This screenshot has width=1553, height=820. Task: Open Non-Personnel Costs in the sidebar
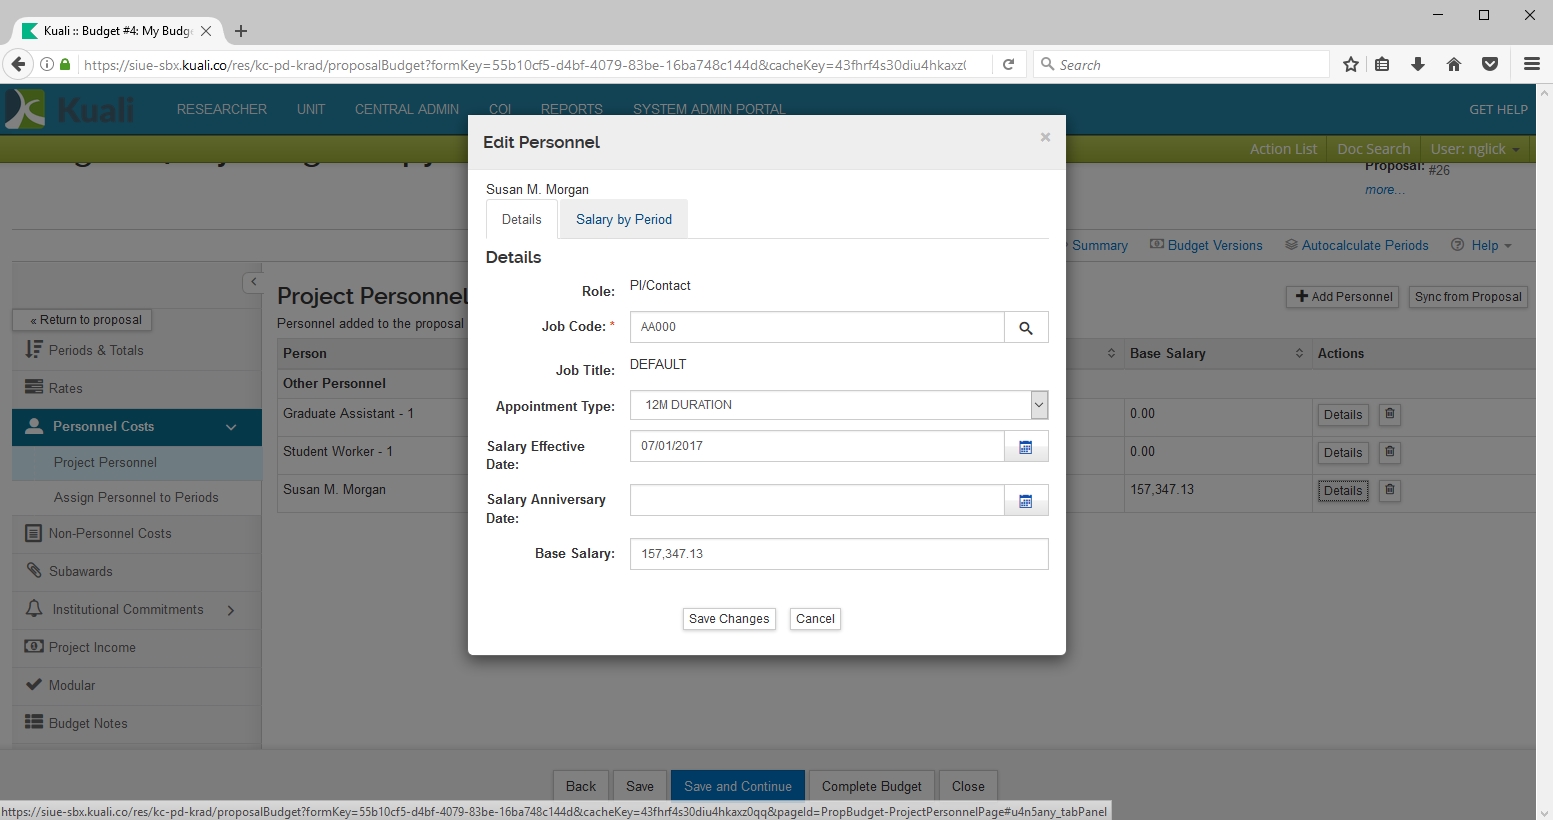click(x=110, y=534)
